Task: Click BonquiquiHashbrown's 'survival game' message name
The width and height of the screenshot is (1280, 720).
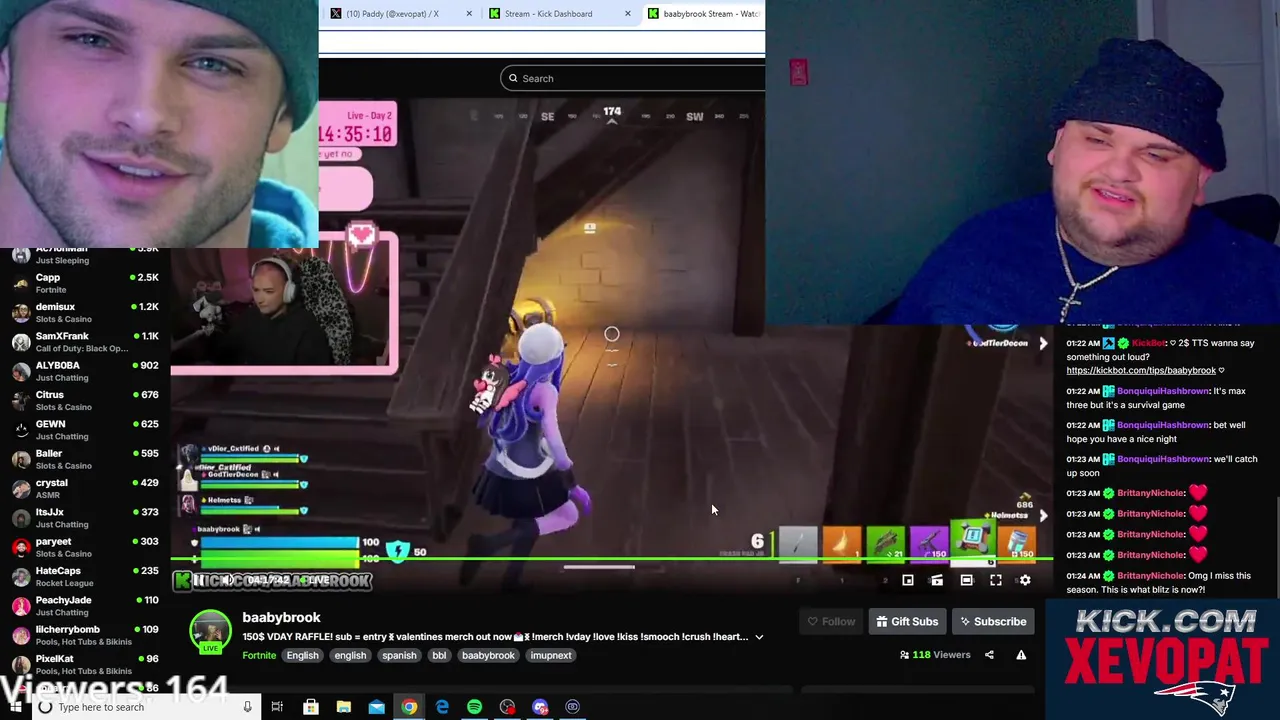Action: click(1163, 391)
